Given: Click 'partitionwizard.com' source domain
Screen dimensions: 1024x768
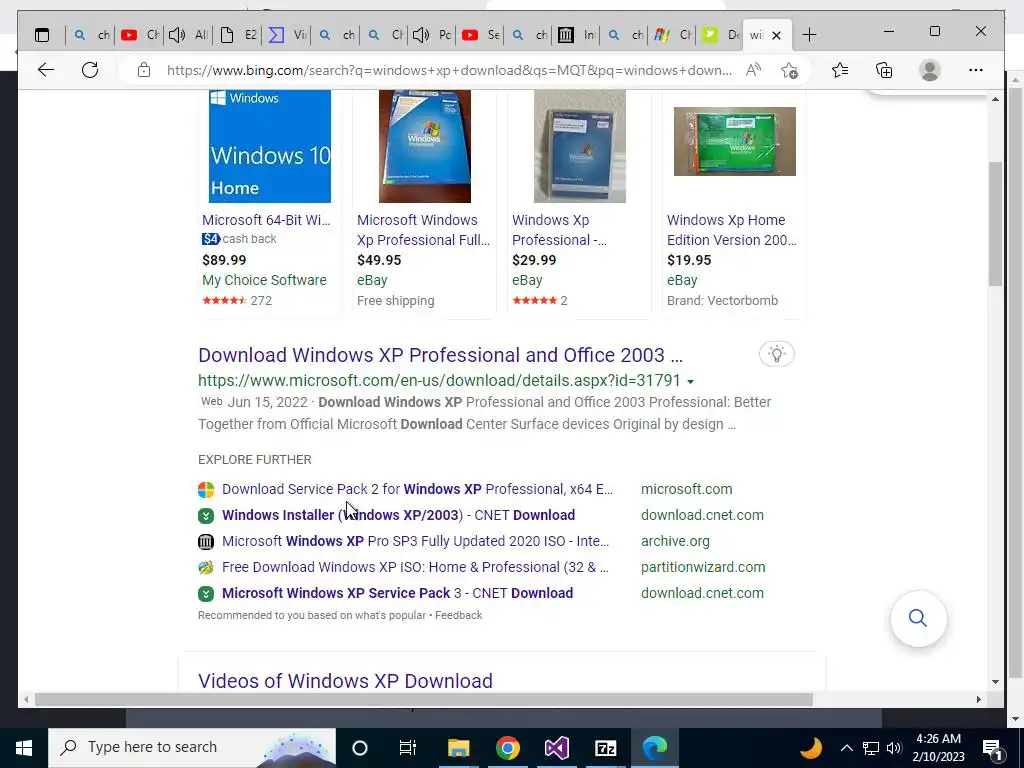Looking at the screenshot, I should coord(703,568).
